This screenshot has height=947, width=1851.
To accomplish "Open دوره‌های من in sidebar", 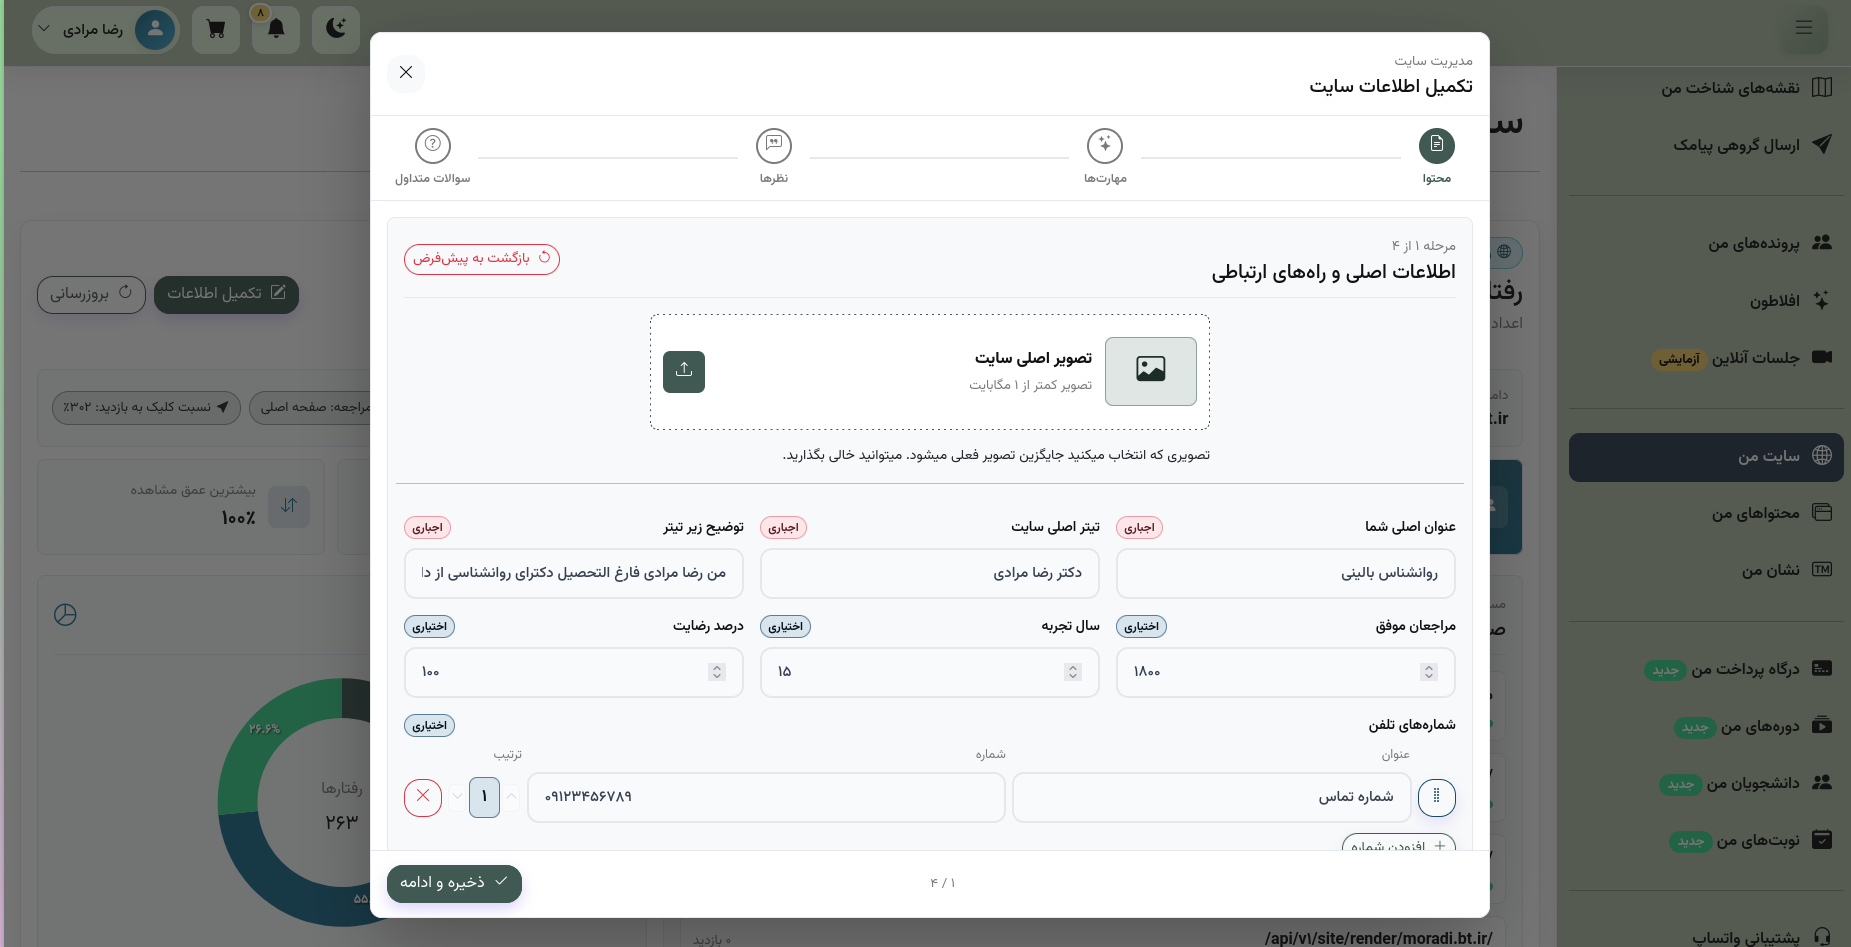I will [x=1706, y=726].
